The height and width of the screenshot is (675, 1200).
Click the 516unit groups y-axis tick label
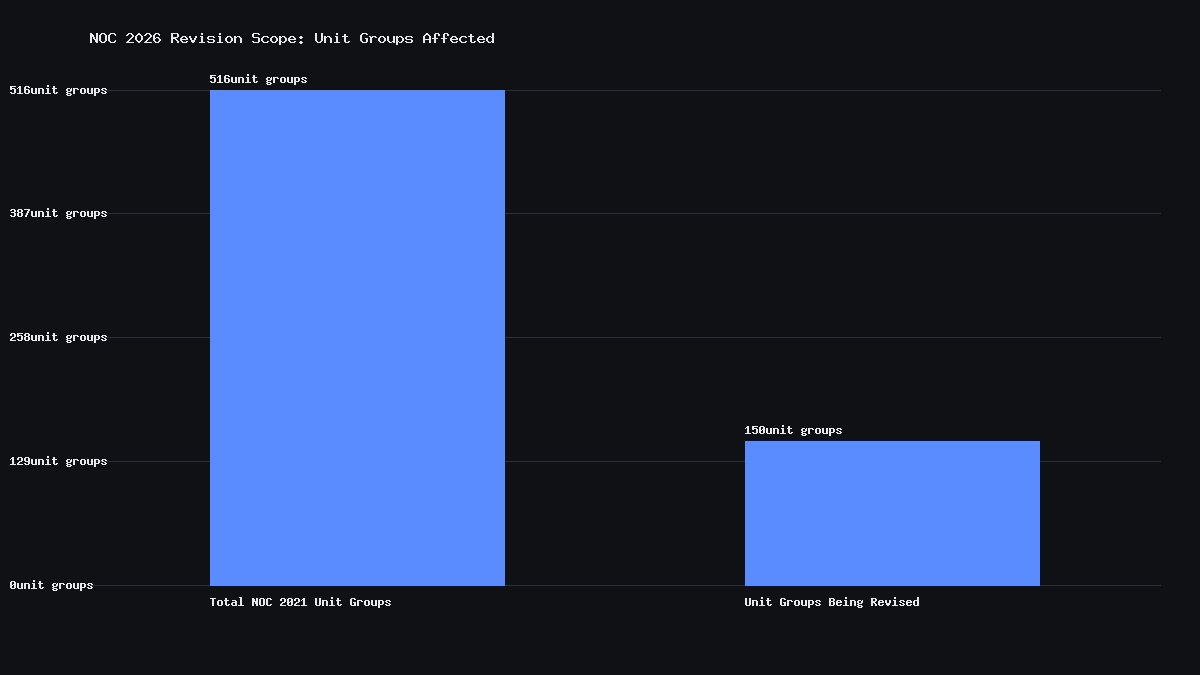click(58, 90)
